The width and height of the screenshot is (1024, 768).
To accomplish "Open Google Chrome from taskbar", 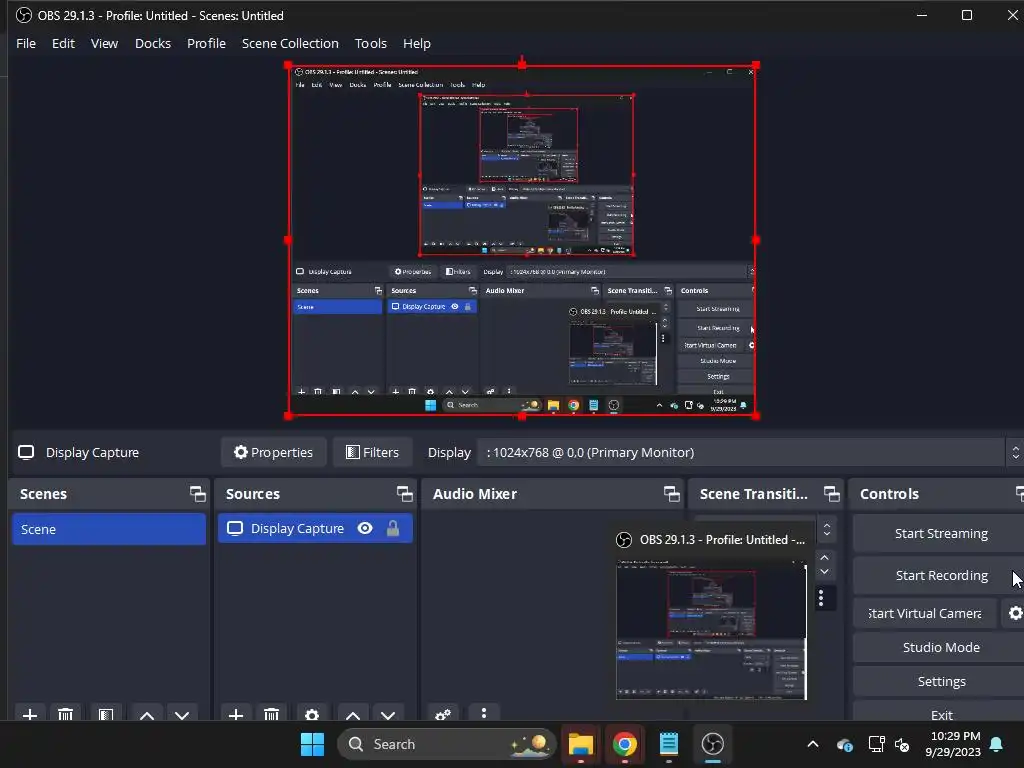I will click(624, 744).
